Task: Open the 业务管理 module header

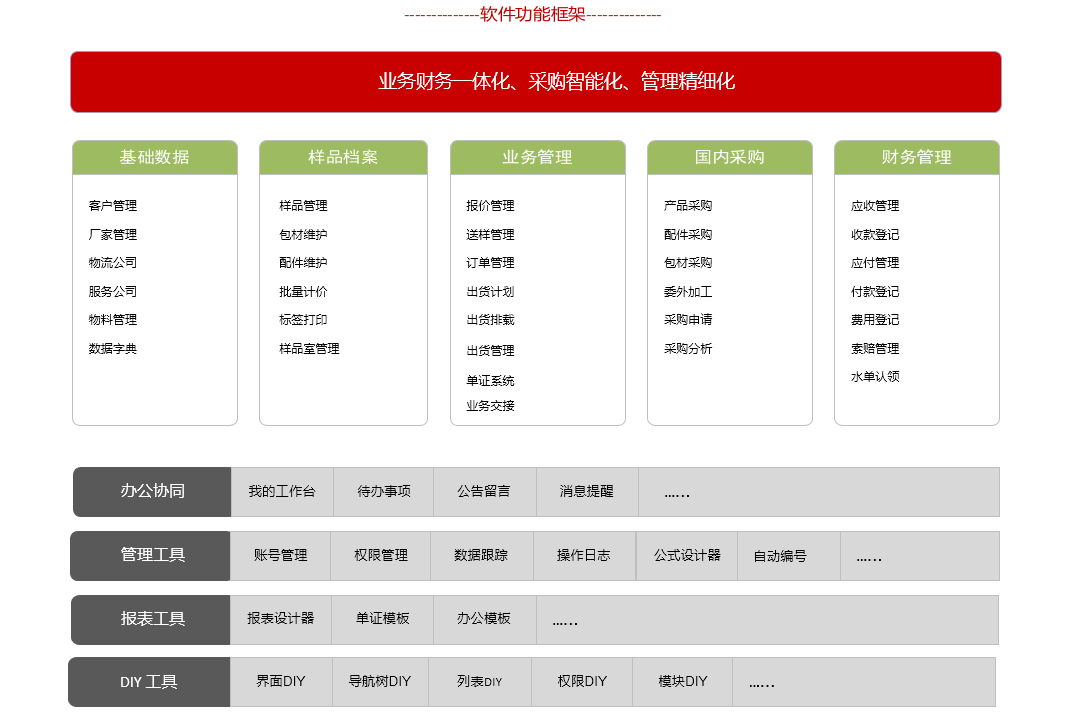Action: point(537,157)
